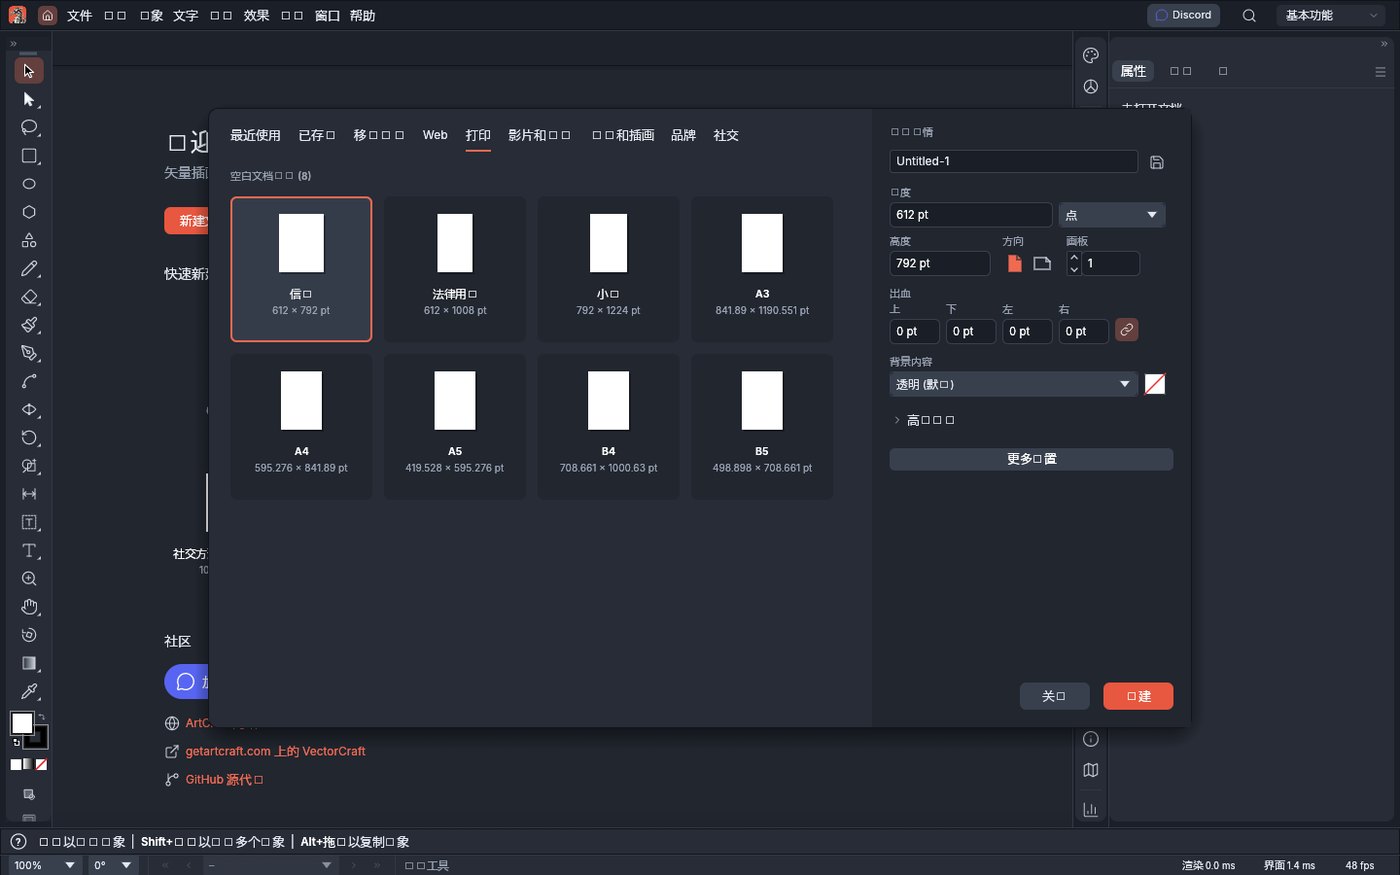Select the Direct Selection tool

click(x=29, y=99)
